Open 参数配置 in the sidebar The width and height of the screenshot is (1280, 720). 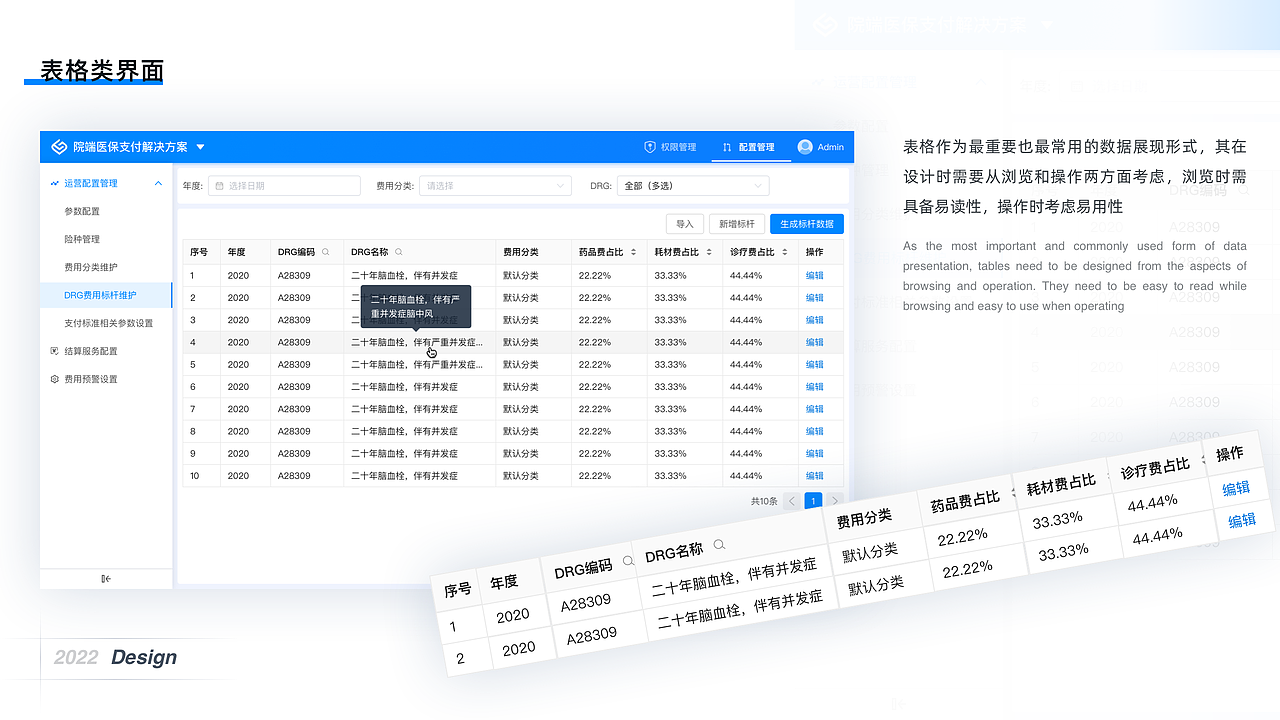tap(82, 211)
